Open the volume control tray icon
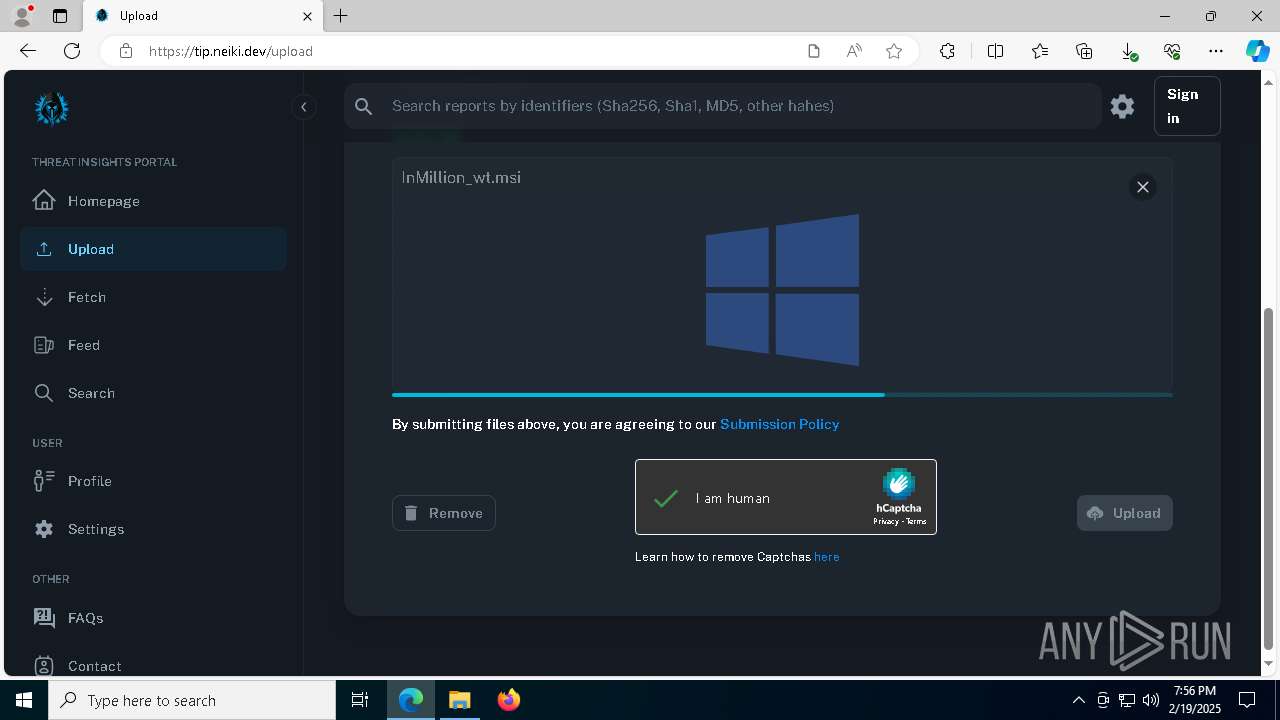1280x720 pixels. click(x=1150, y=700)
